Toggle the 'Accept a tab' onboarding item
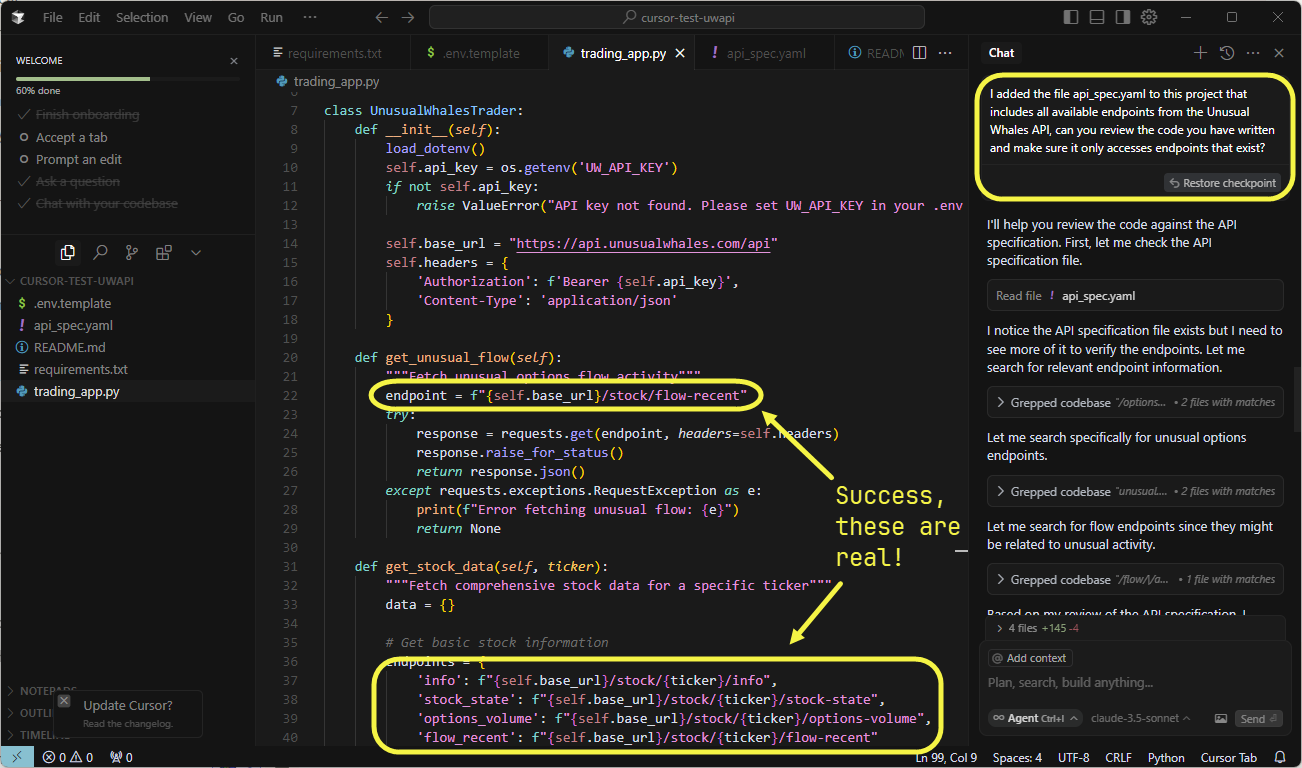 point(71,137)
